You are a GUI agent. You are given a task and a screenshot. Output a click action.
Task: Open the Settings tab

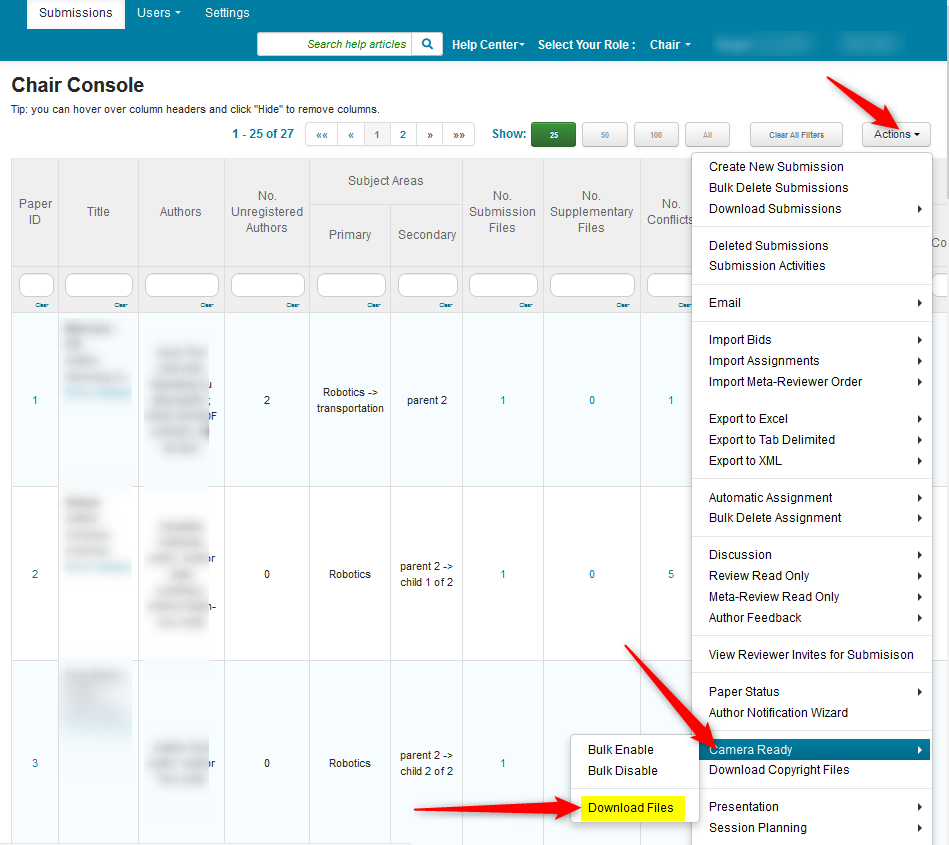pos(227,13)
